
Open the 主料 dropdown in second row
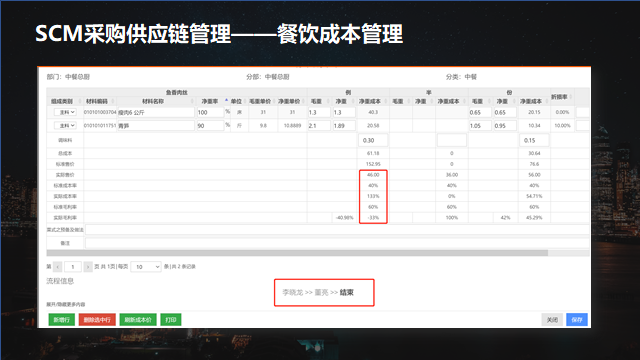[65, 126]
